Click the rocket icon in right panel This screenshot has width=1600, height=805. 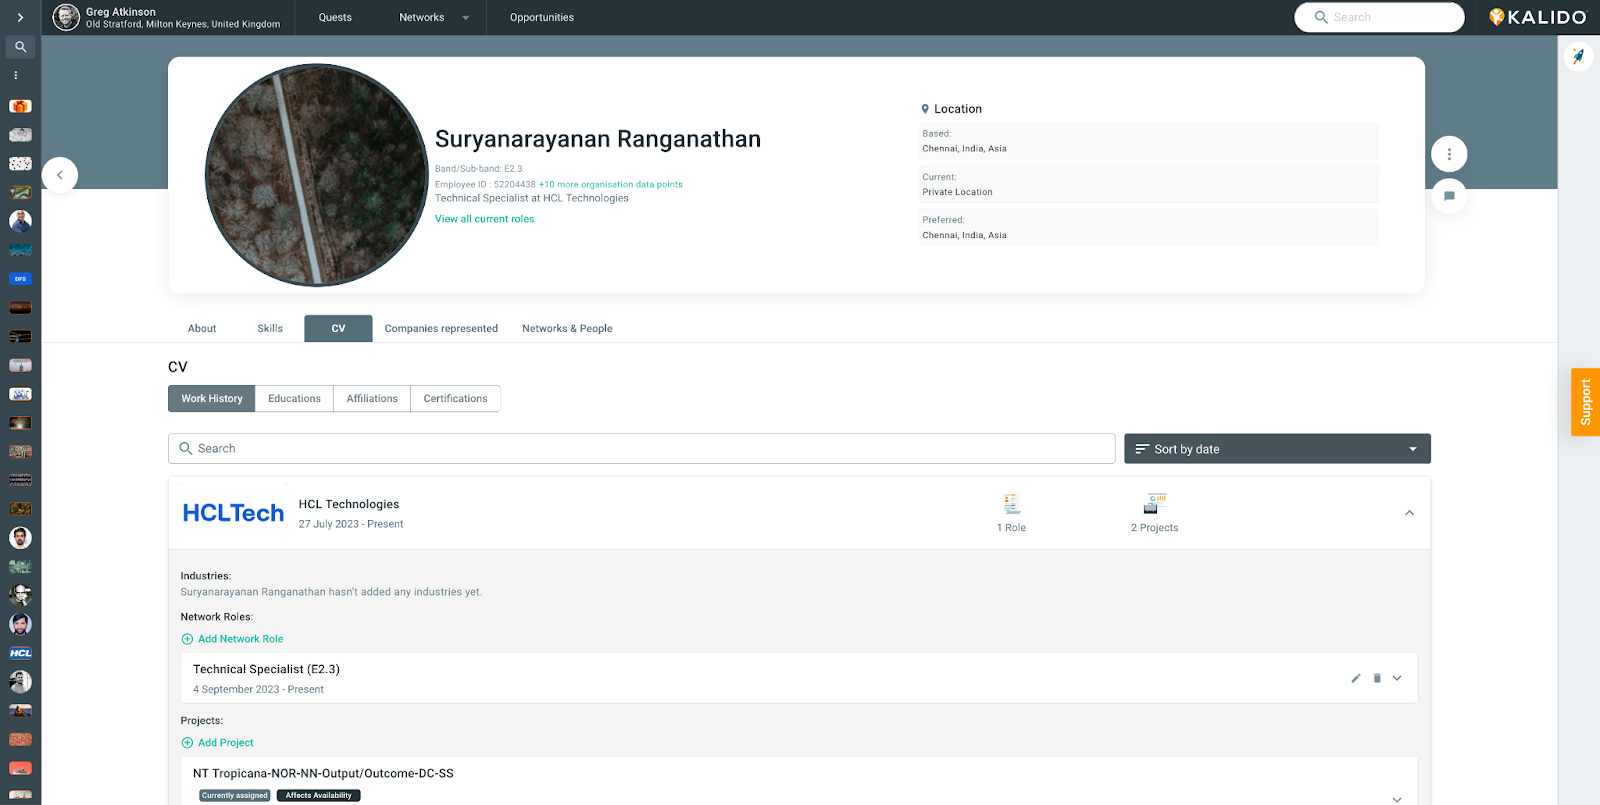pyautogui.click(x=1578, y=57)
